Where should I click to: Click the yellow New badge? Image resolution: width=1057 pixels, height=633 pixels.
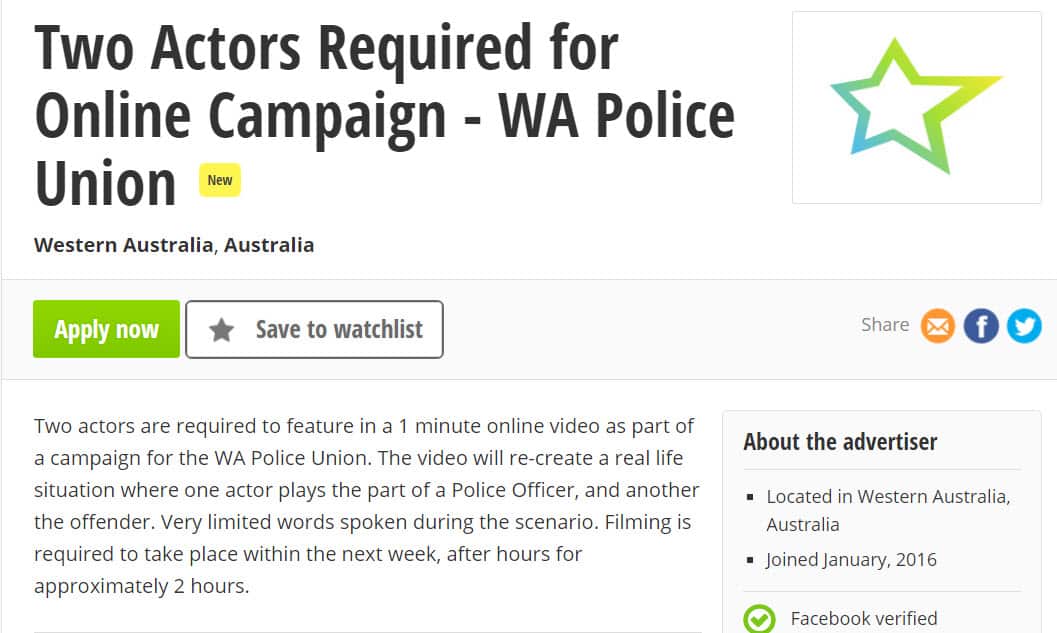tap(219, 180)
